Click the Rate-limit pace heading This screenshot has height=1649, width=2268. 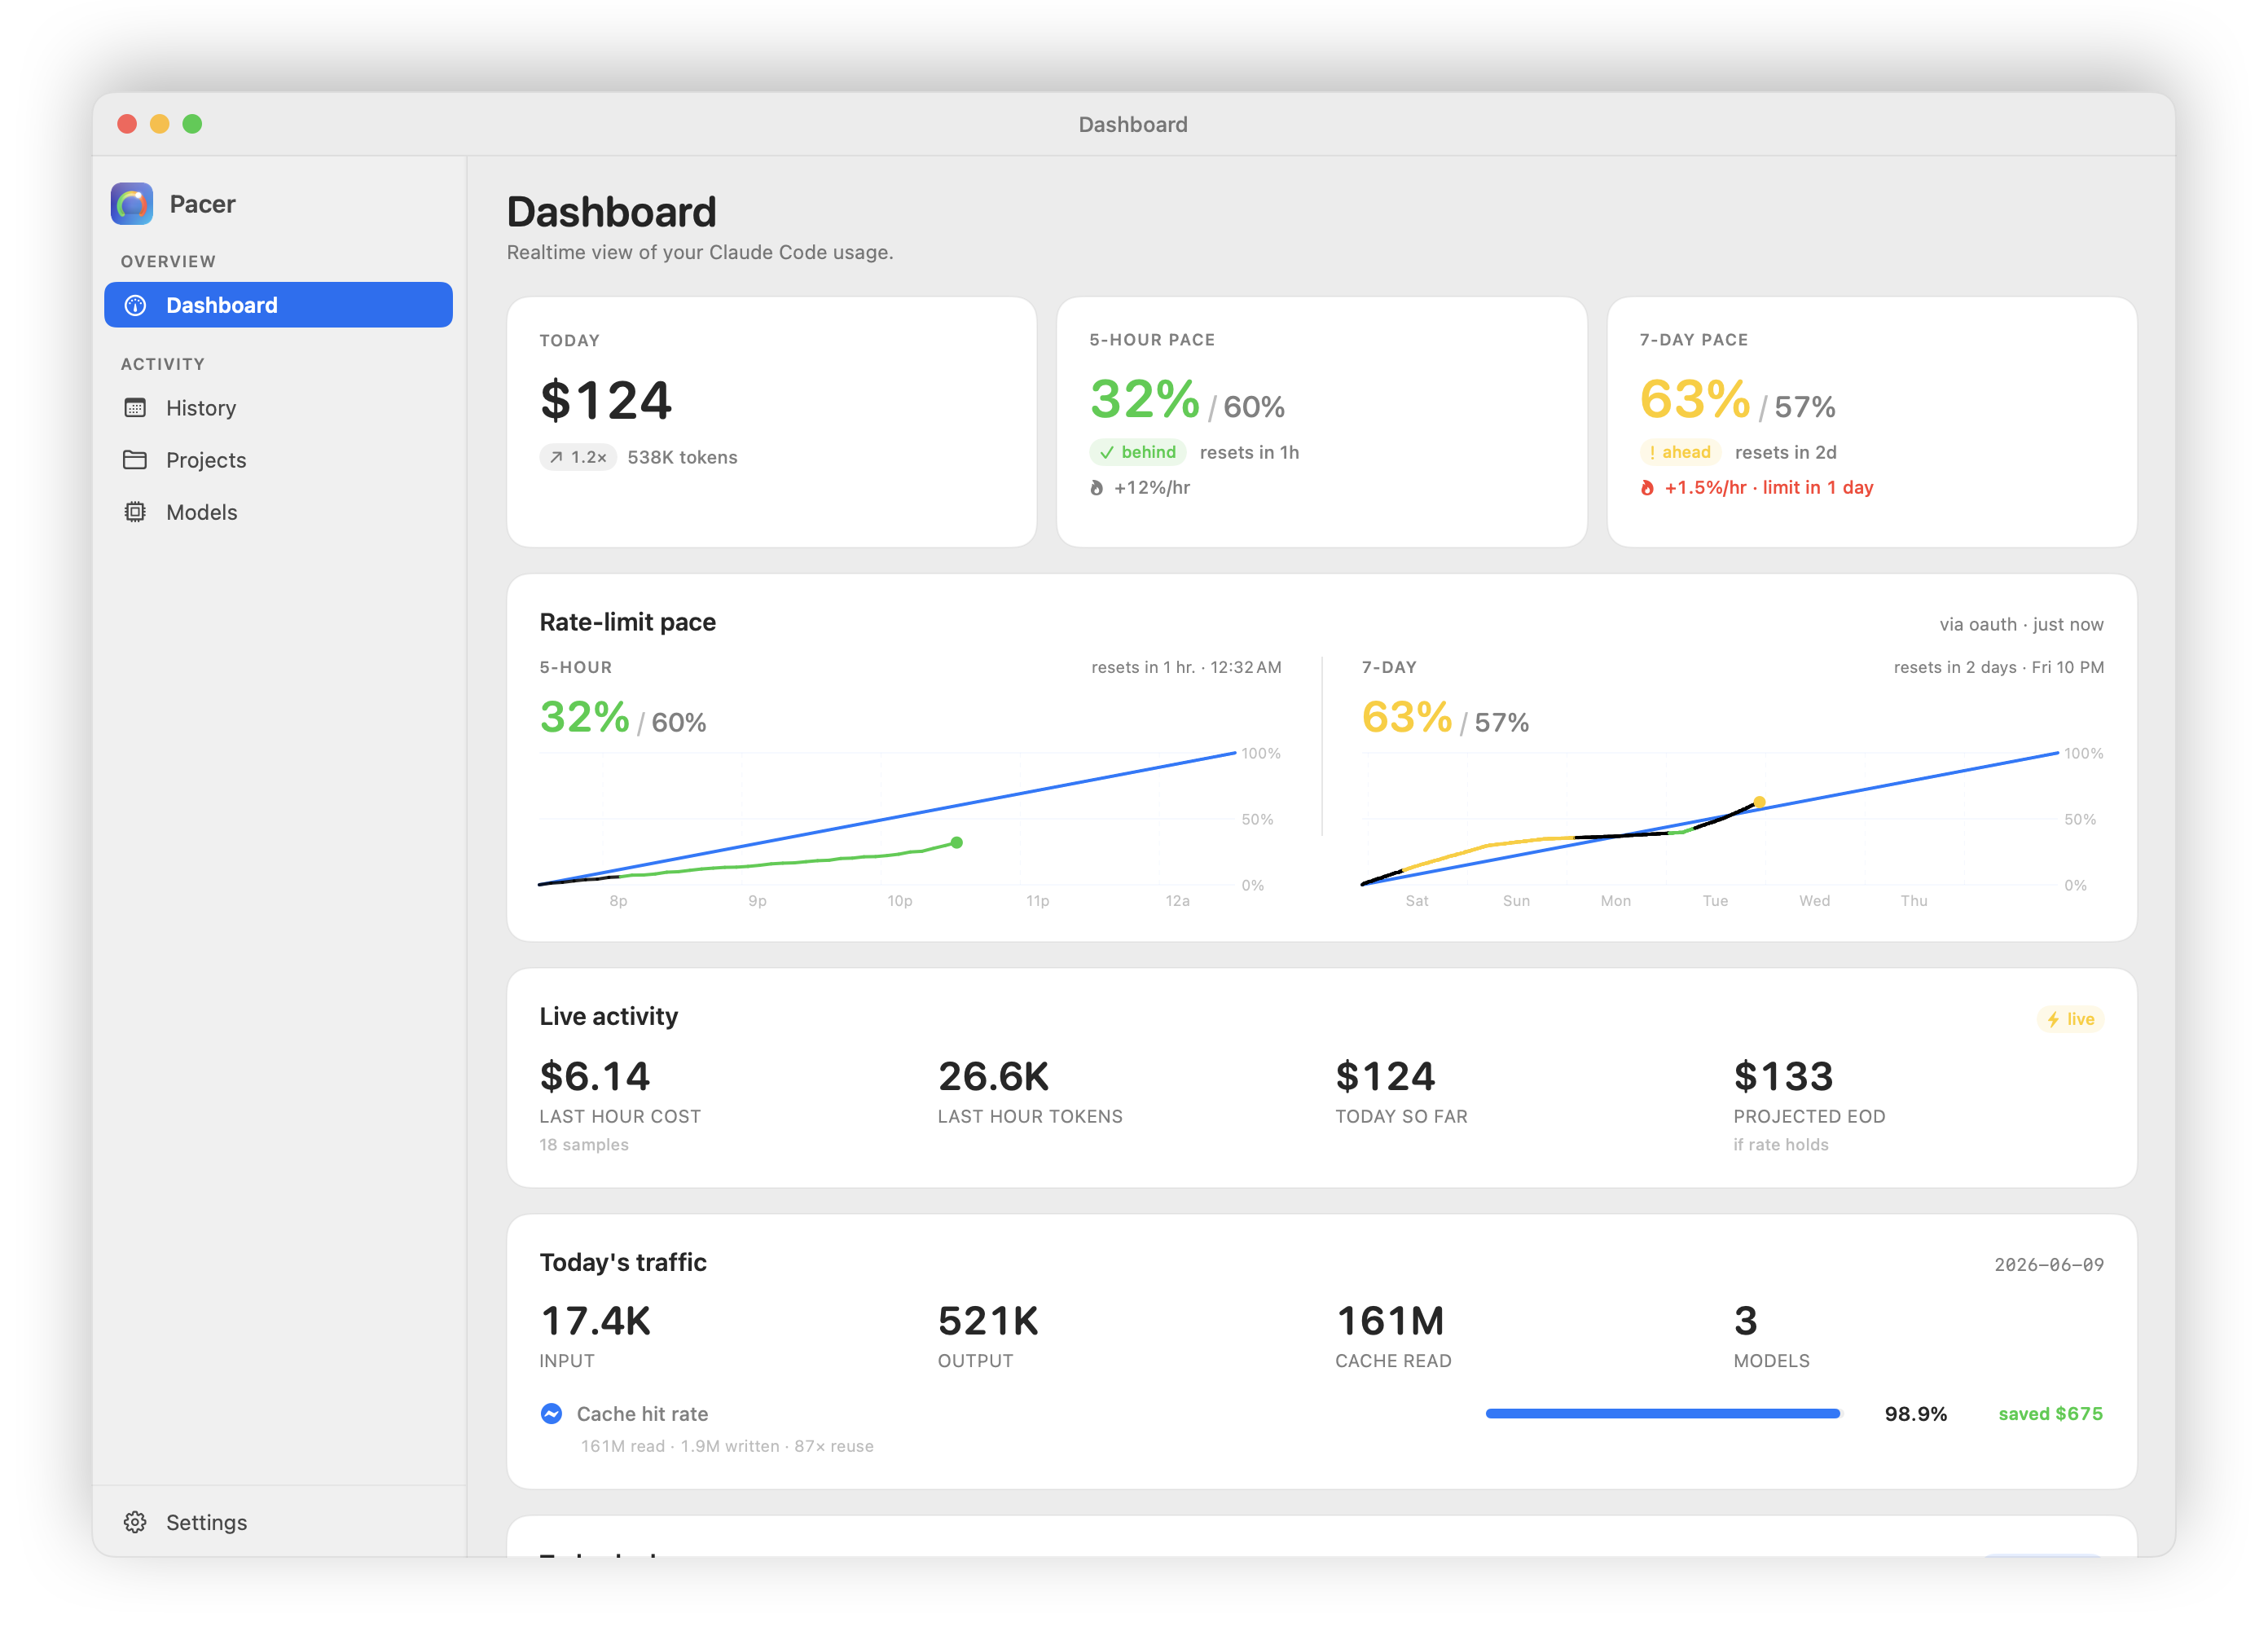tap(627, 622)
